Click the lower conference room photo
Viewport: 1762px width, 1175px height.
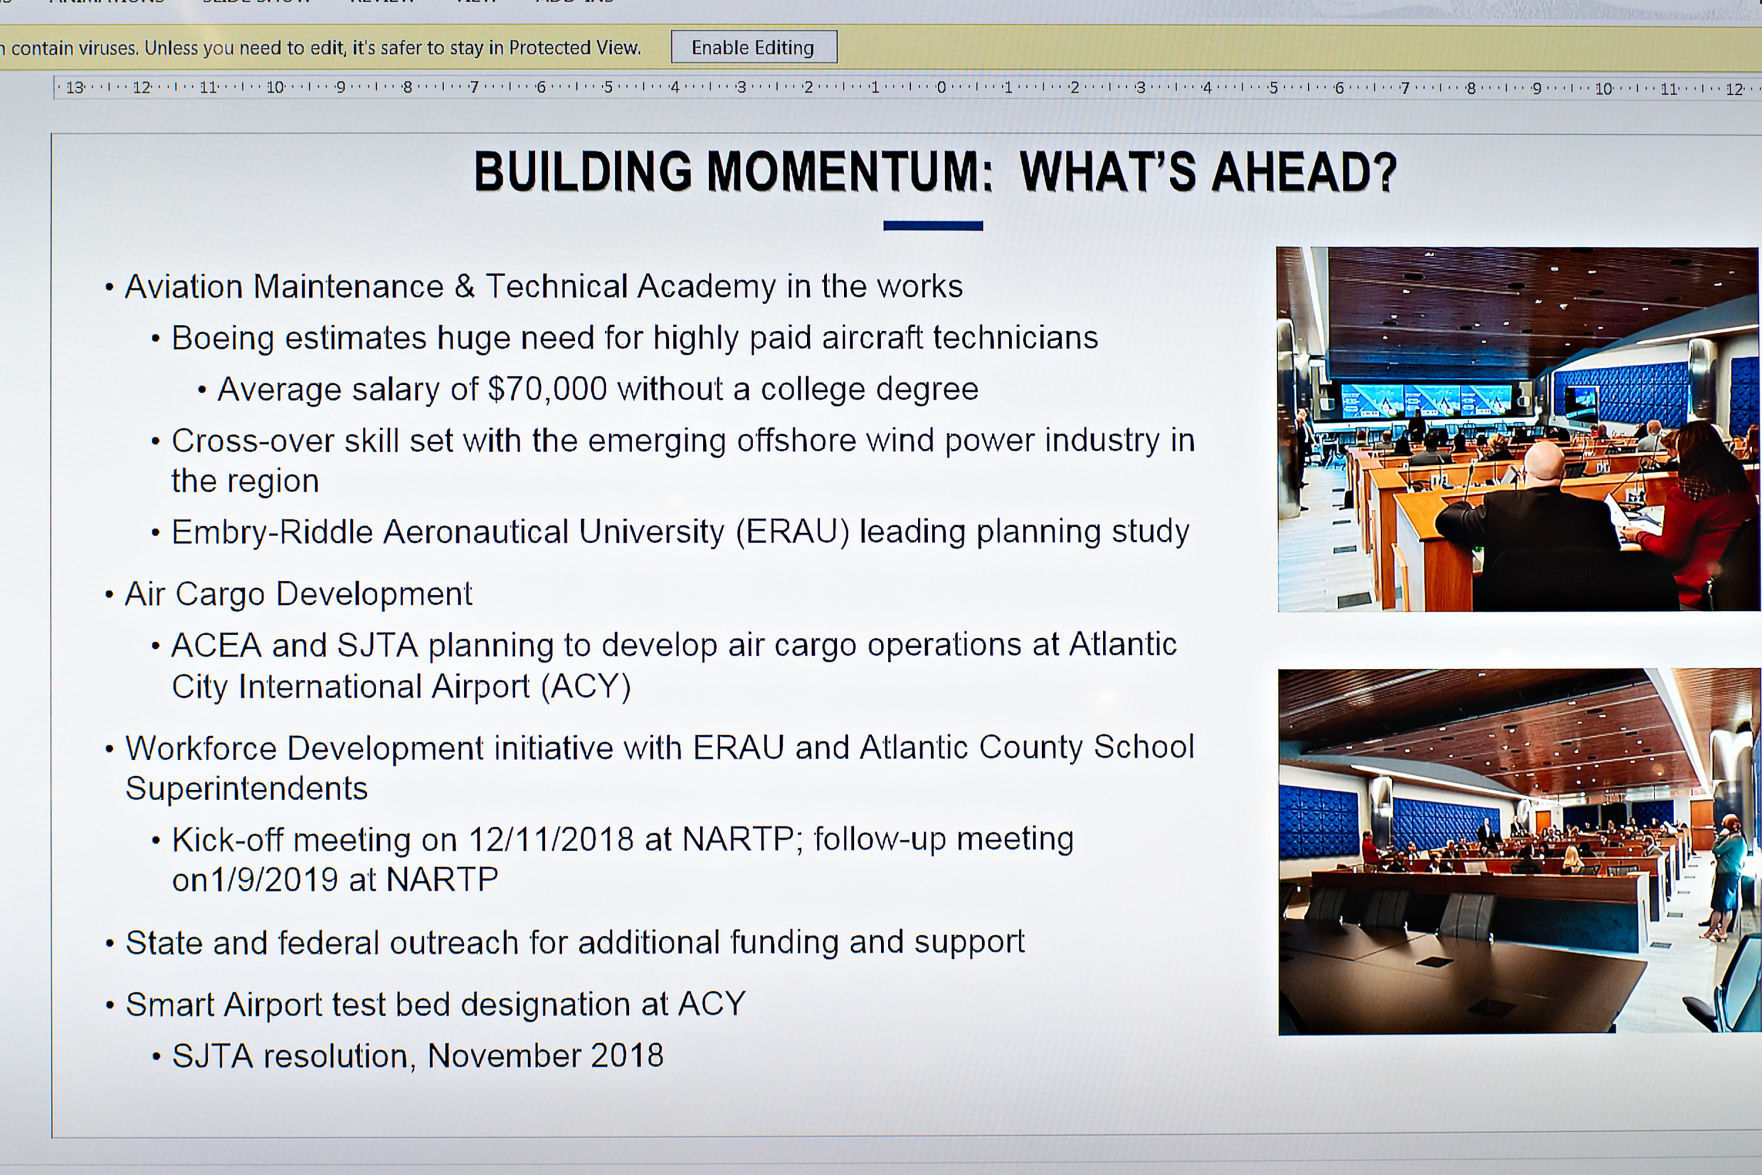[1519, 851]
